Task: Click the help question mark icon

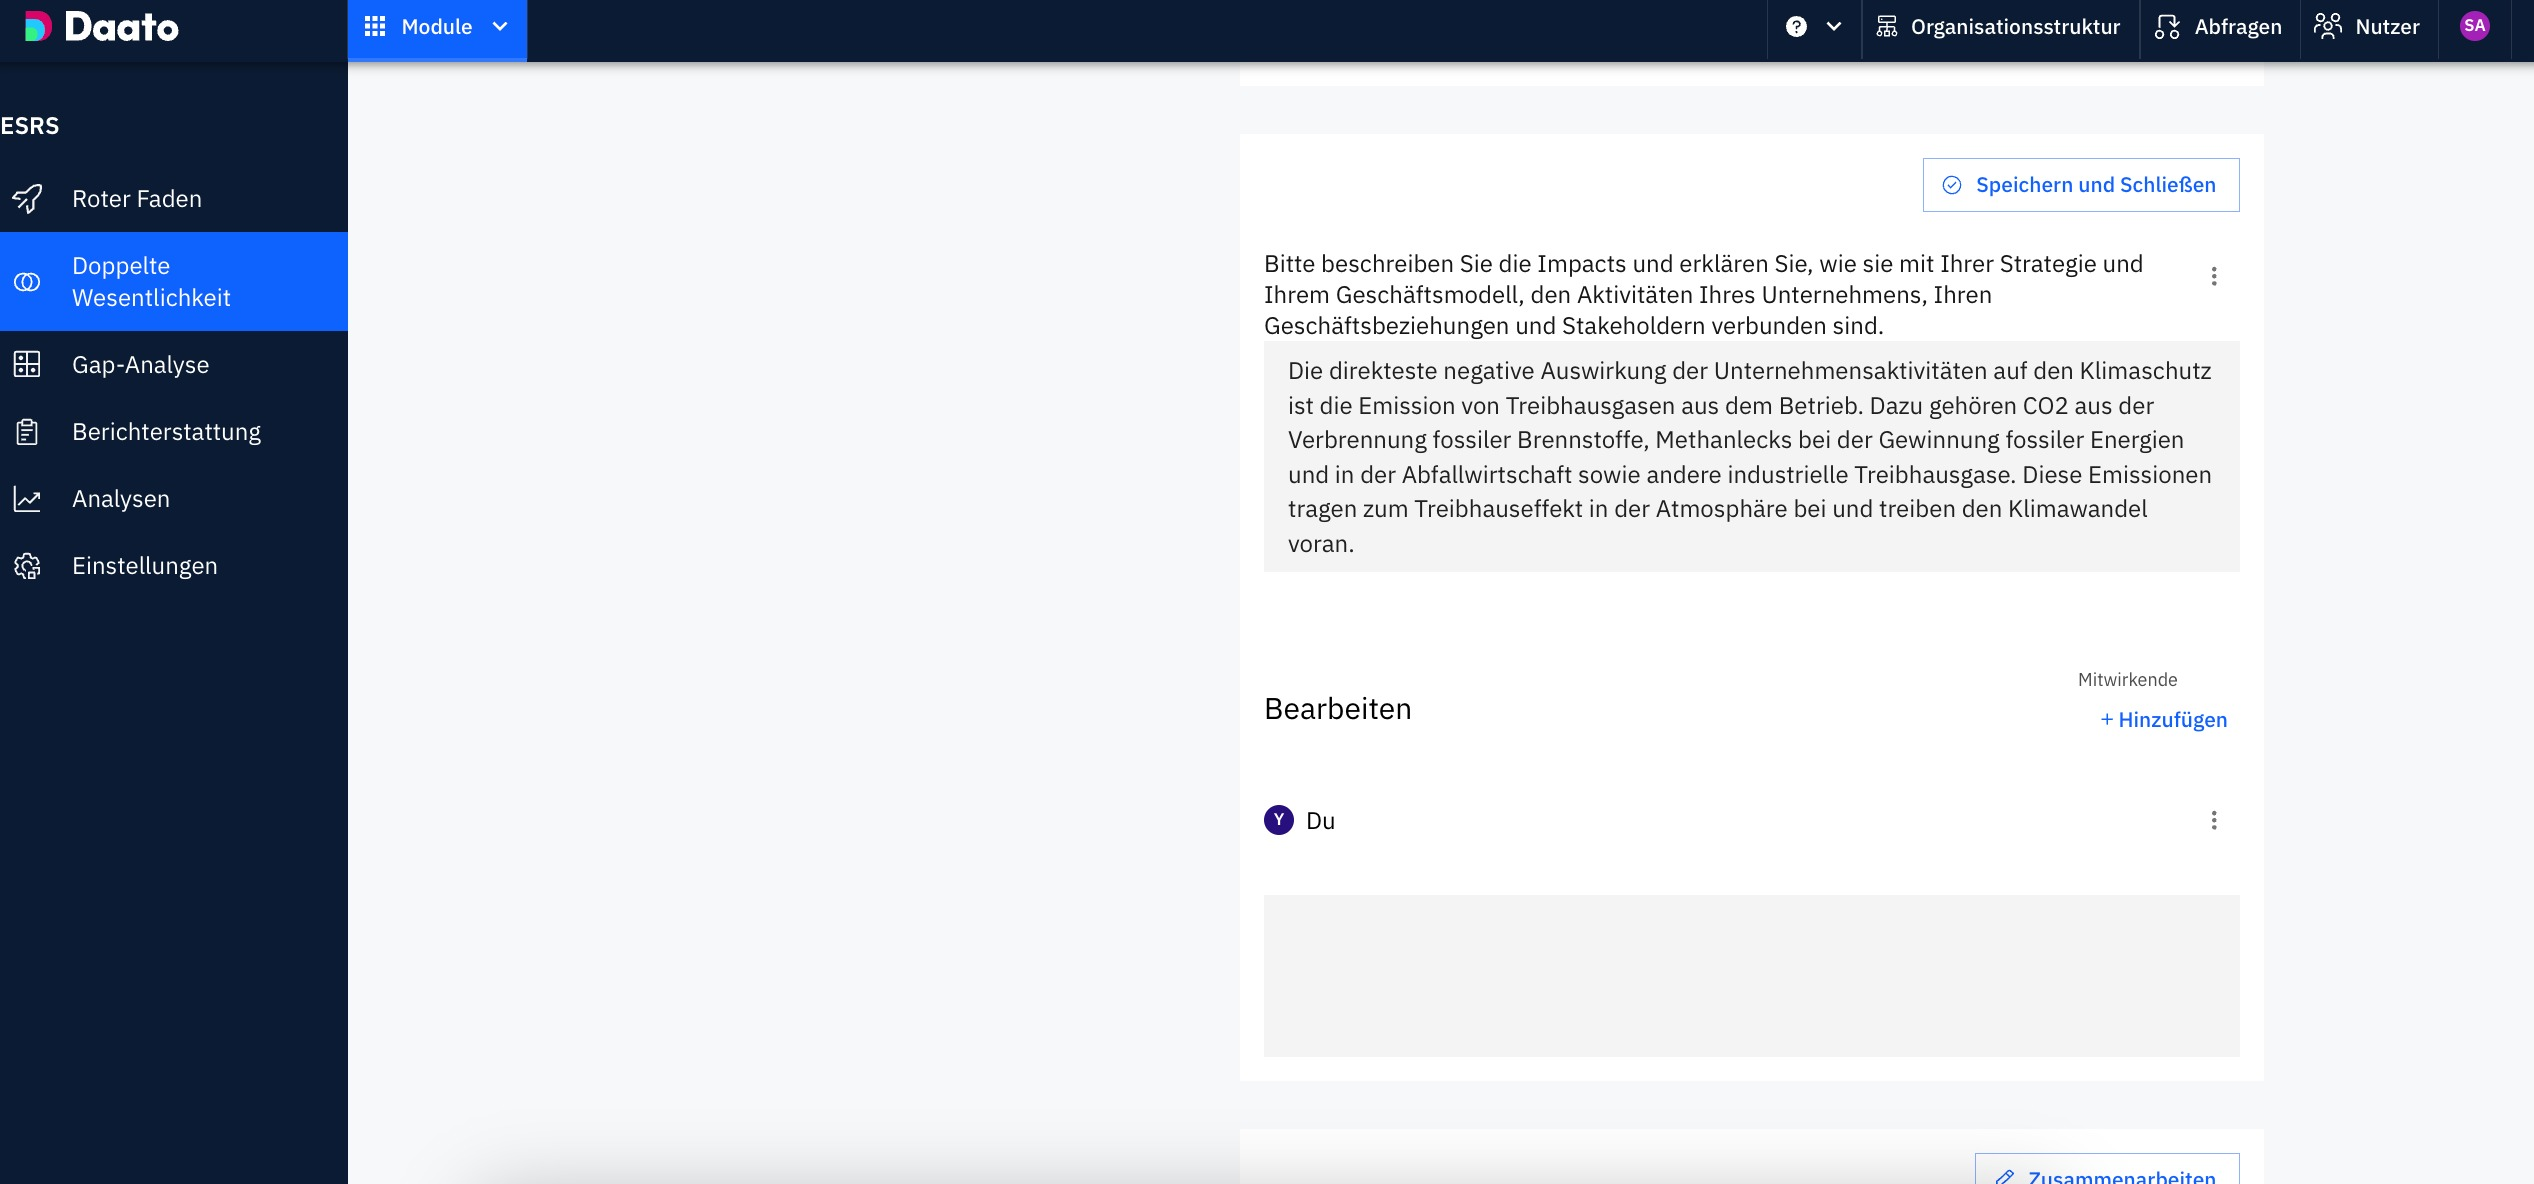Action: (1796, 27)
